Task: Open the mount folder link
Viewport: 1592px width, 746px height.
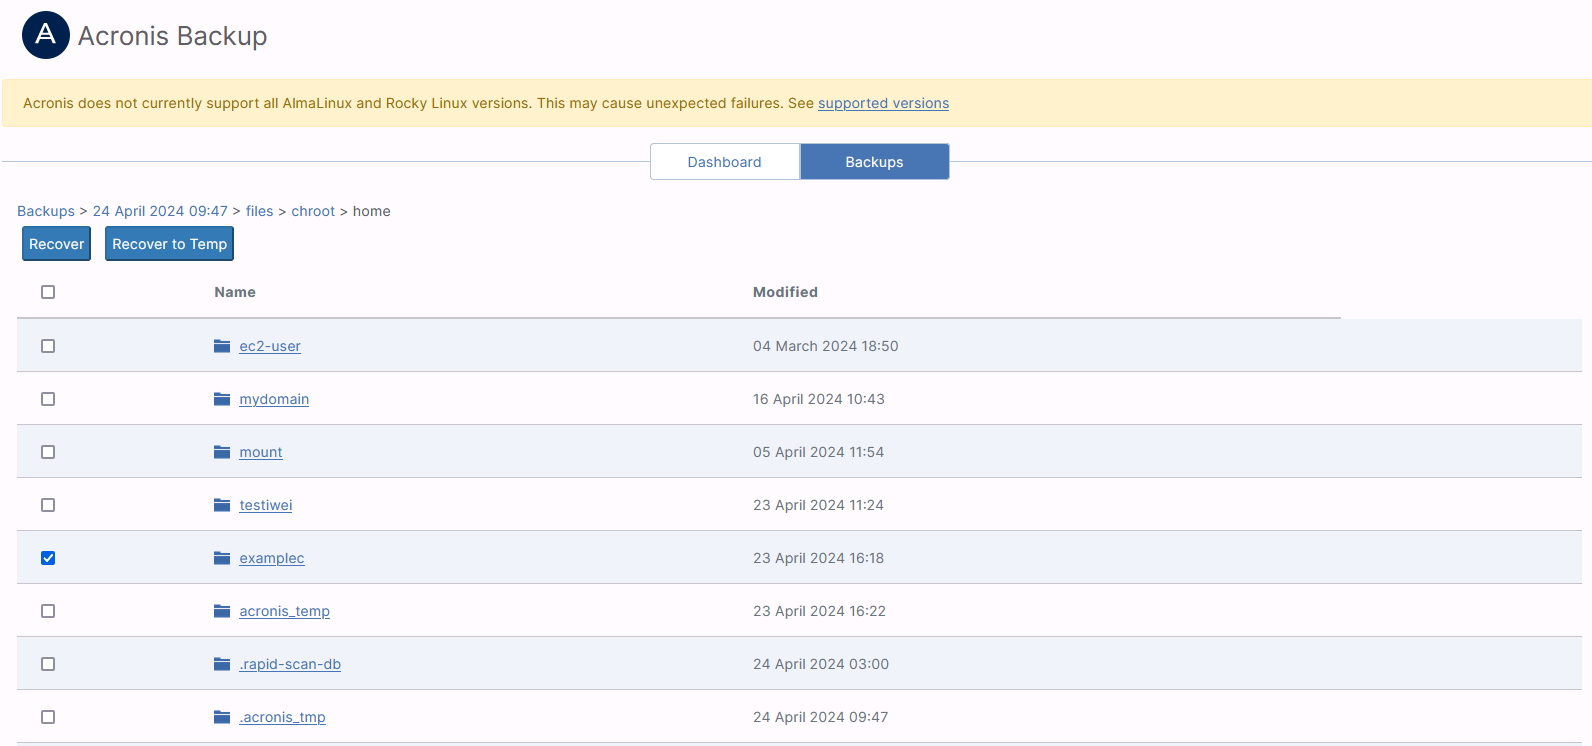Action: tap(261, 452)
